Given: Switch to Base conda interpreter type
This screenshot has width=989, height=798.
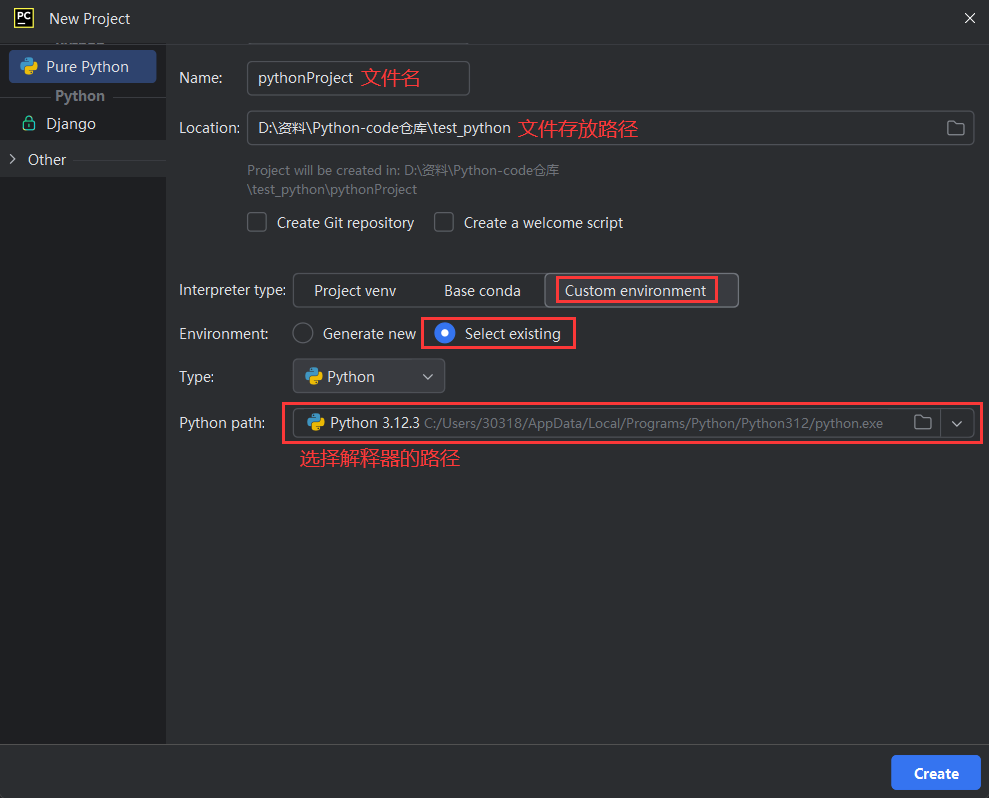Looking at the screenshot, I should 482,291.
